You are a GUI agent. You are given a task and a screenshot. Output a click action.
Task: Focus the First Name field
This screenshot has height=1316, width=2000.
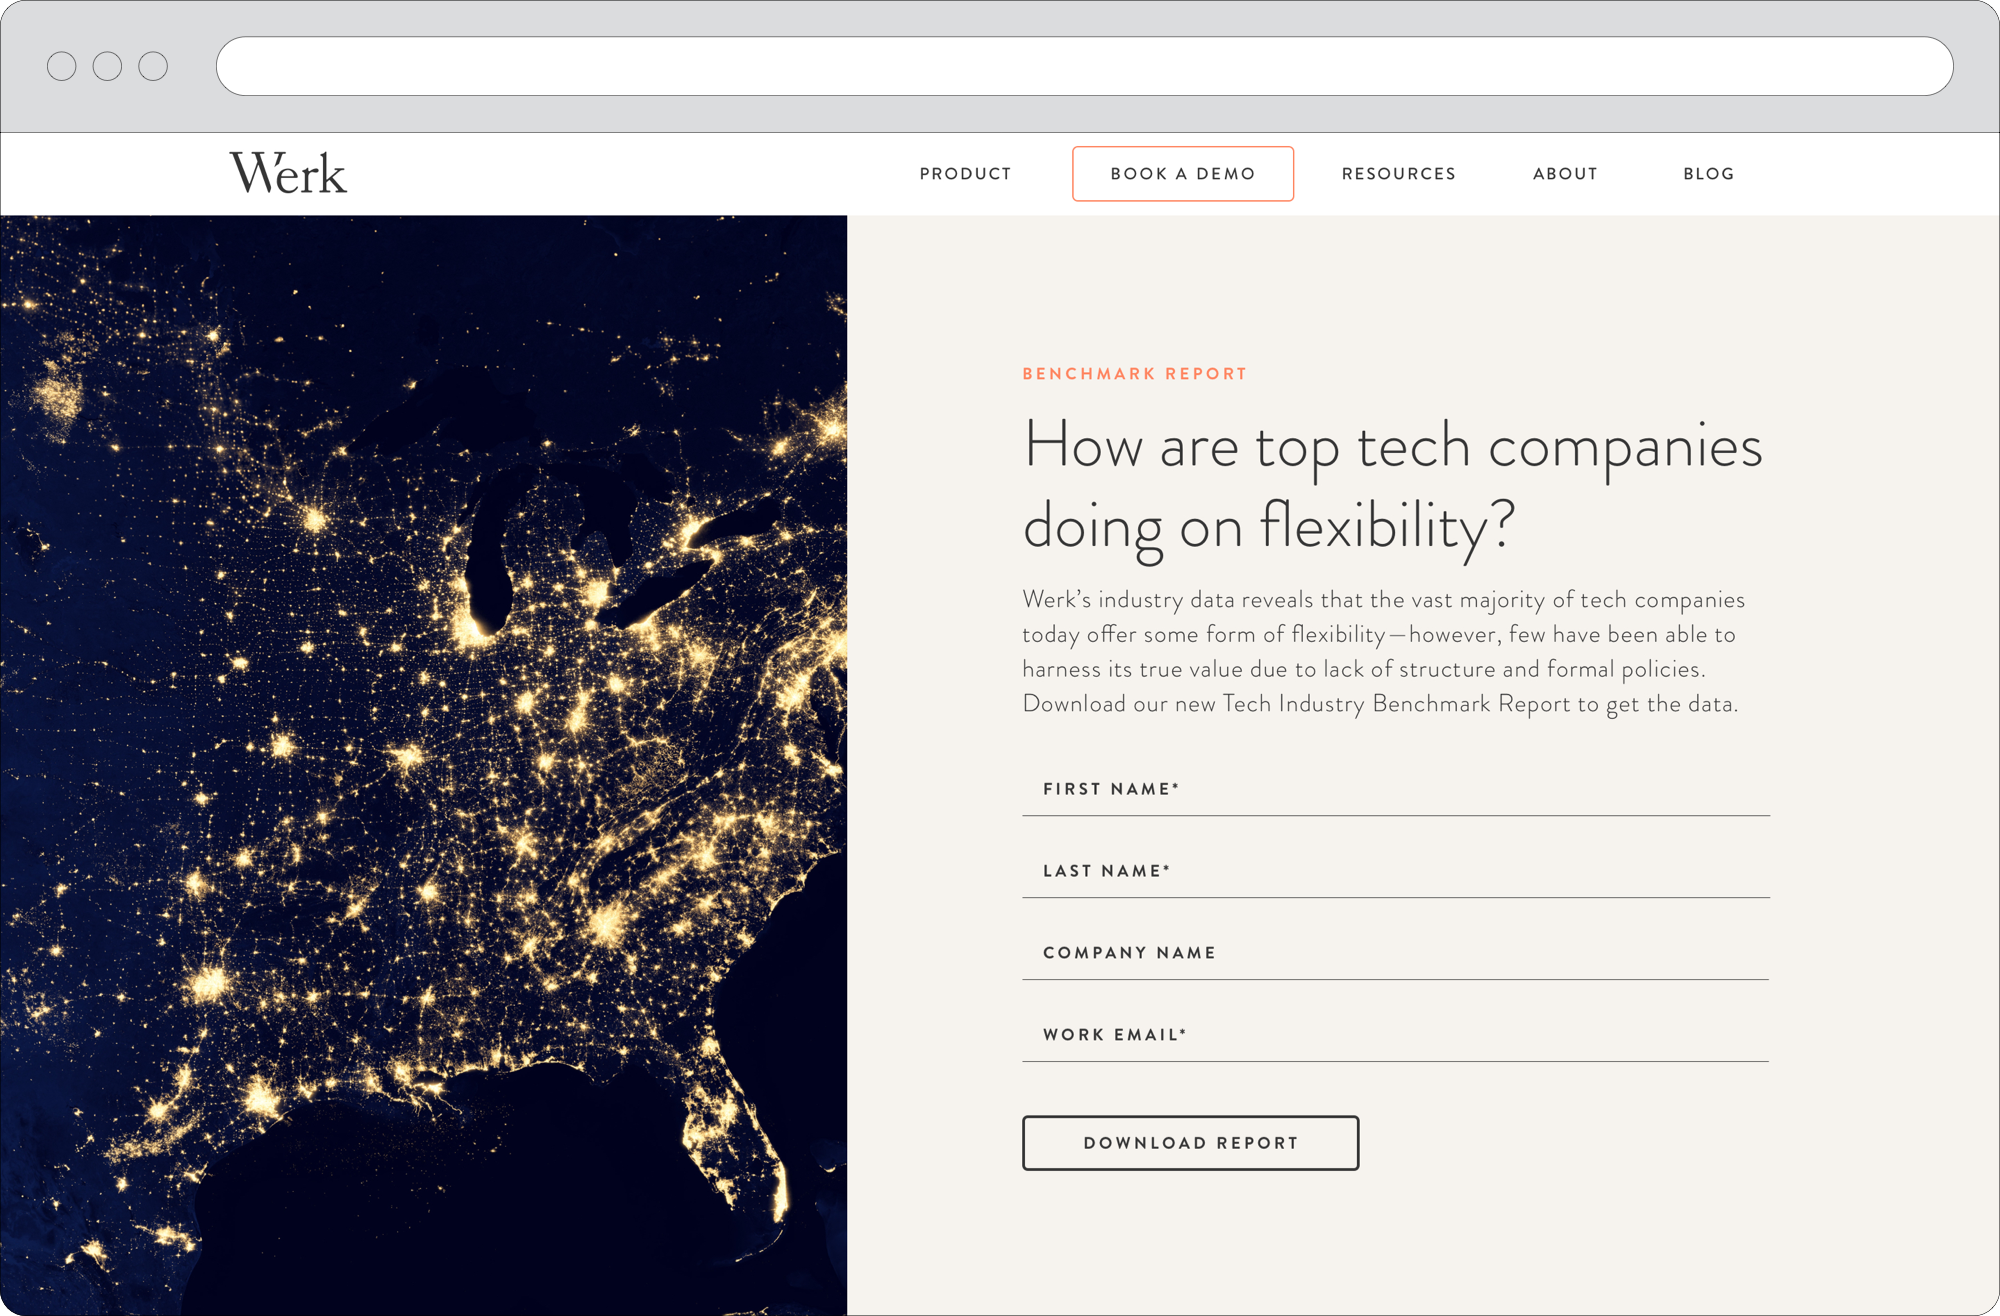(1396, 790)
